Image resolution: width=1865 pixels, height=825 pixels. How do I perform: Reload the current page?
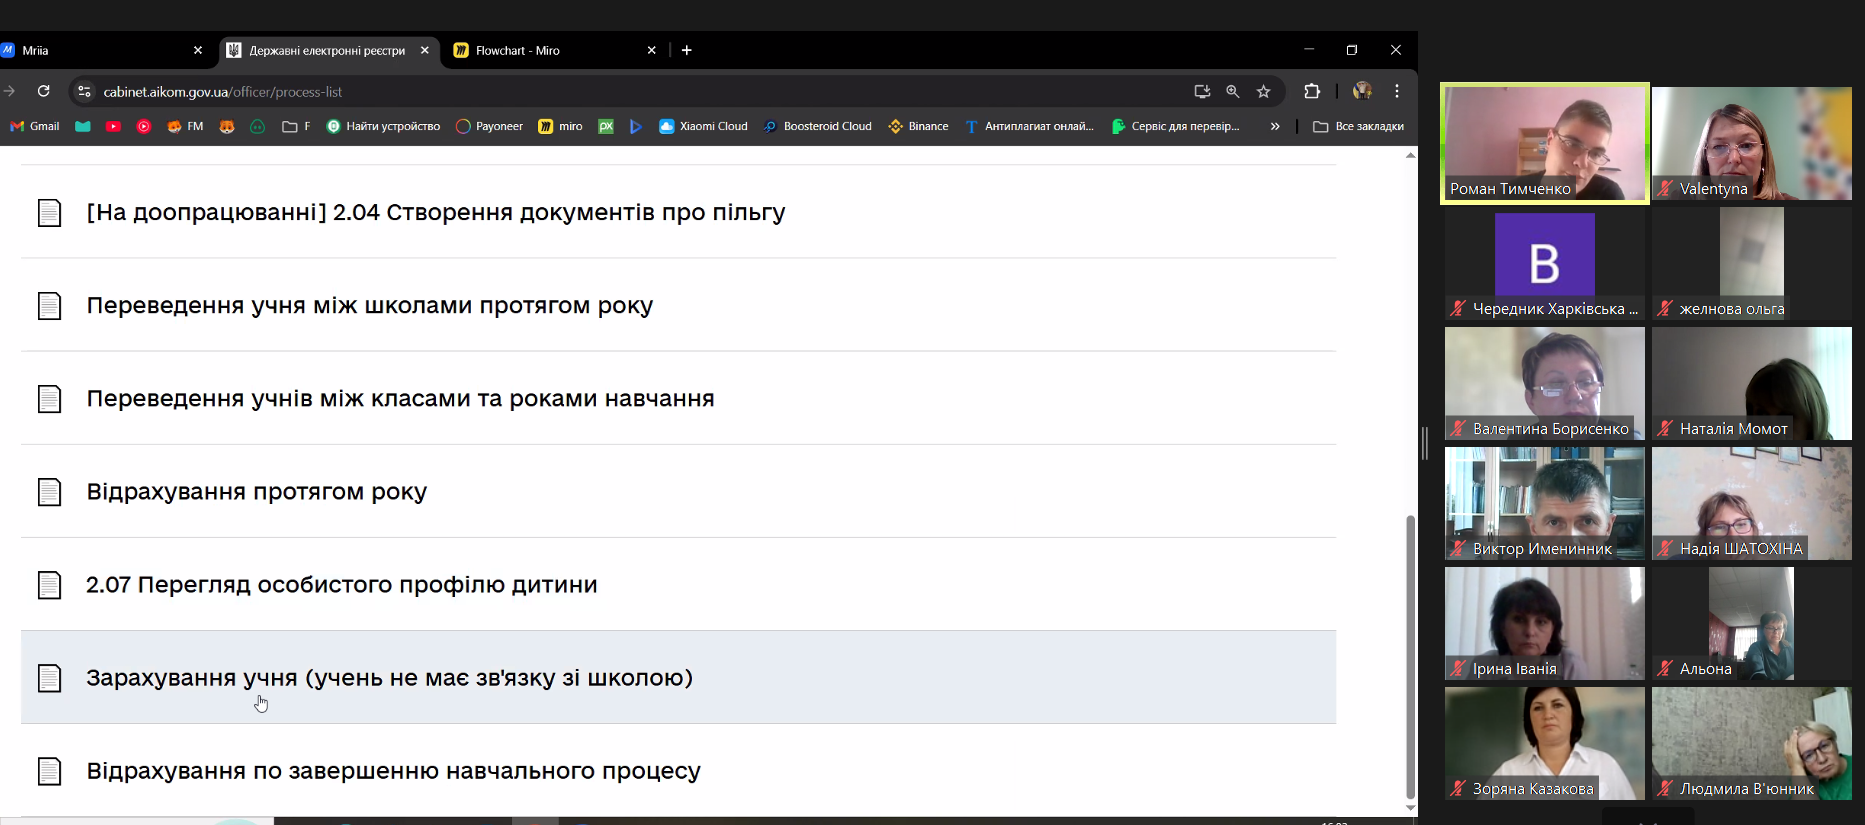point(44,91)
